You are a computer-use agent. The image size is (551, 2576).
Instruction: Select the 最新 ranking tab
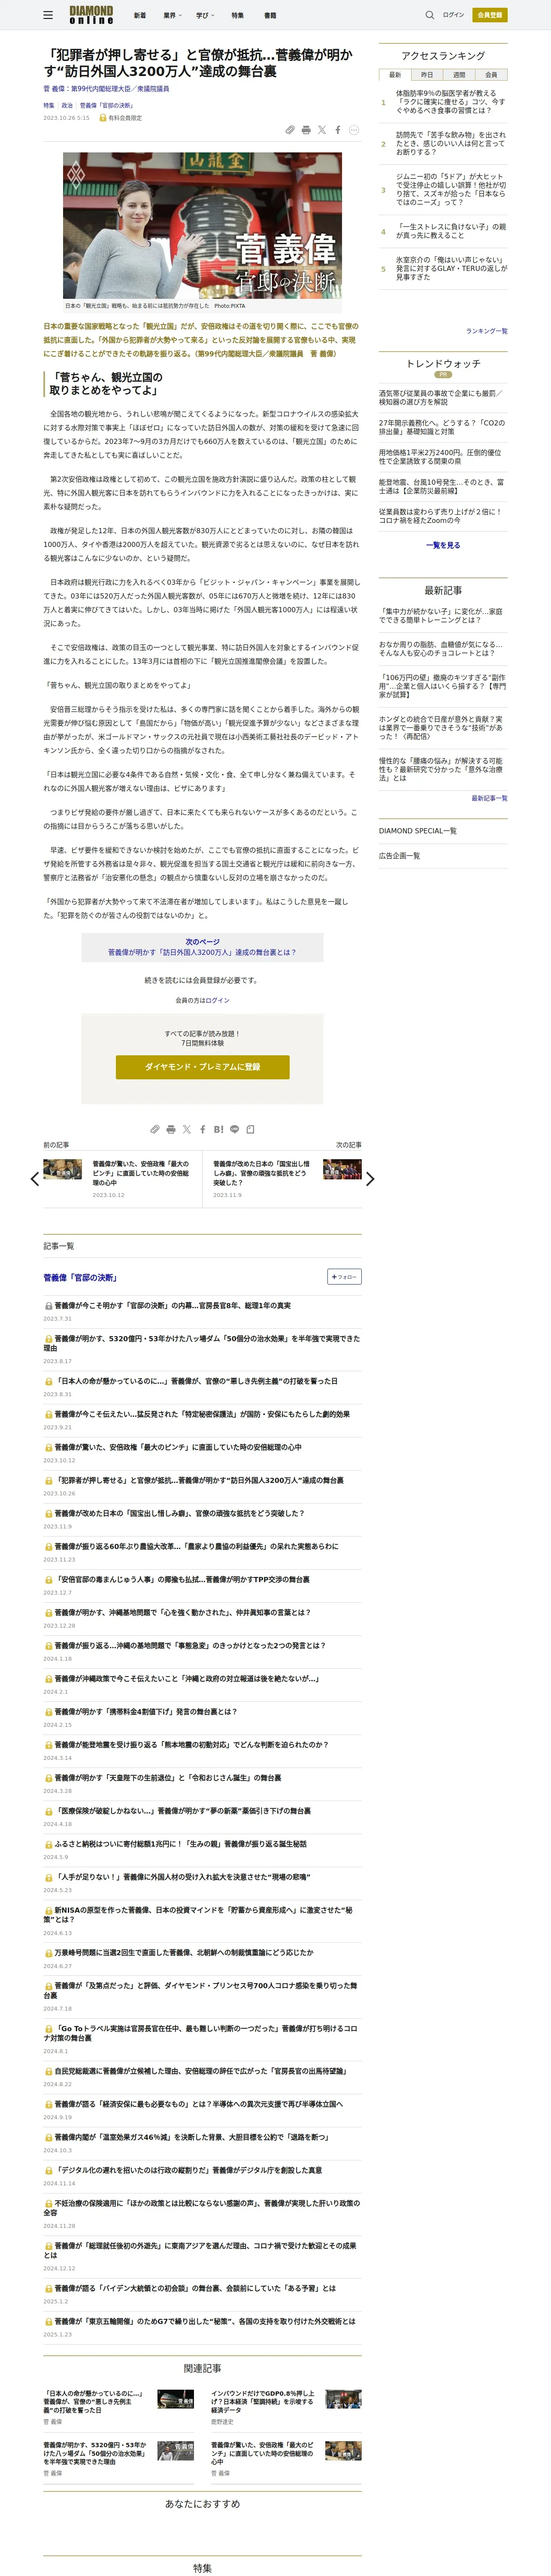point(395,75)
